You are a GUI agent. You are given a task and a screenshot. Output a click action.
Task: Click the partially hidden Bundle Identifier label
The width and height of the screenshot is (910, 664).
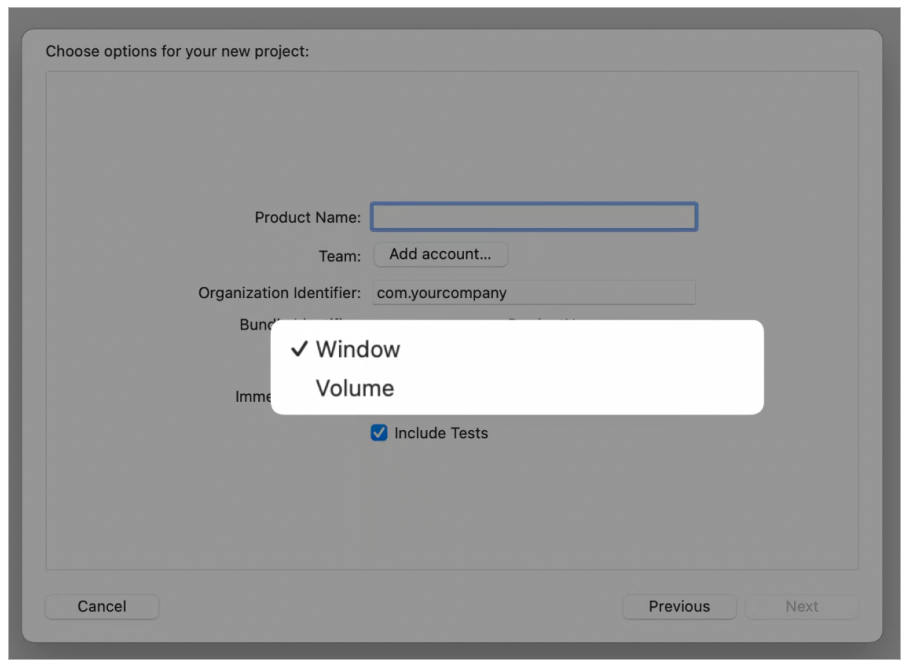pyautogui.click(x=255, y=324)
